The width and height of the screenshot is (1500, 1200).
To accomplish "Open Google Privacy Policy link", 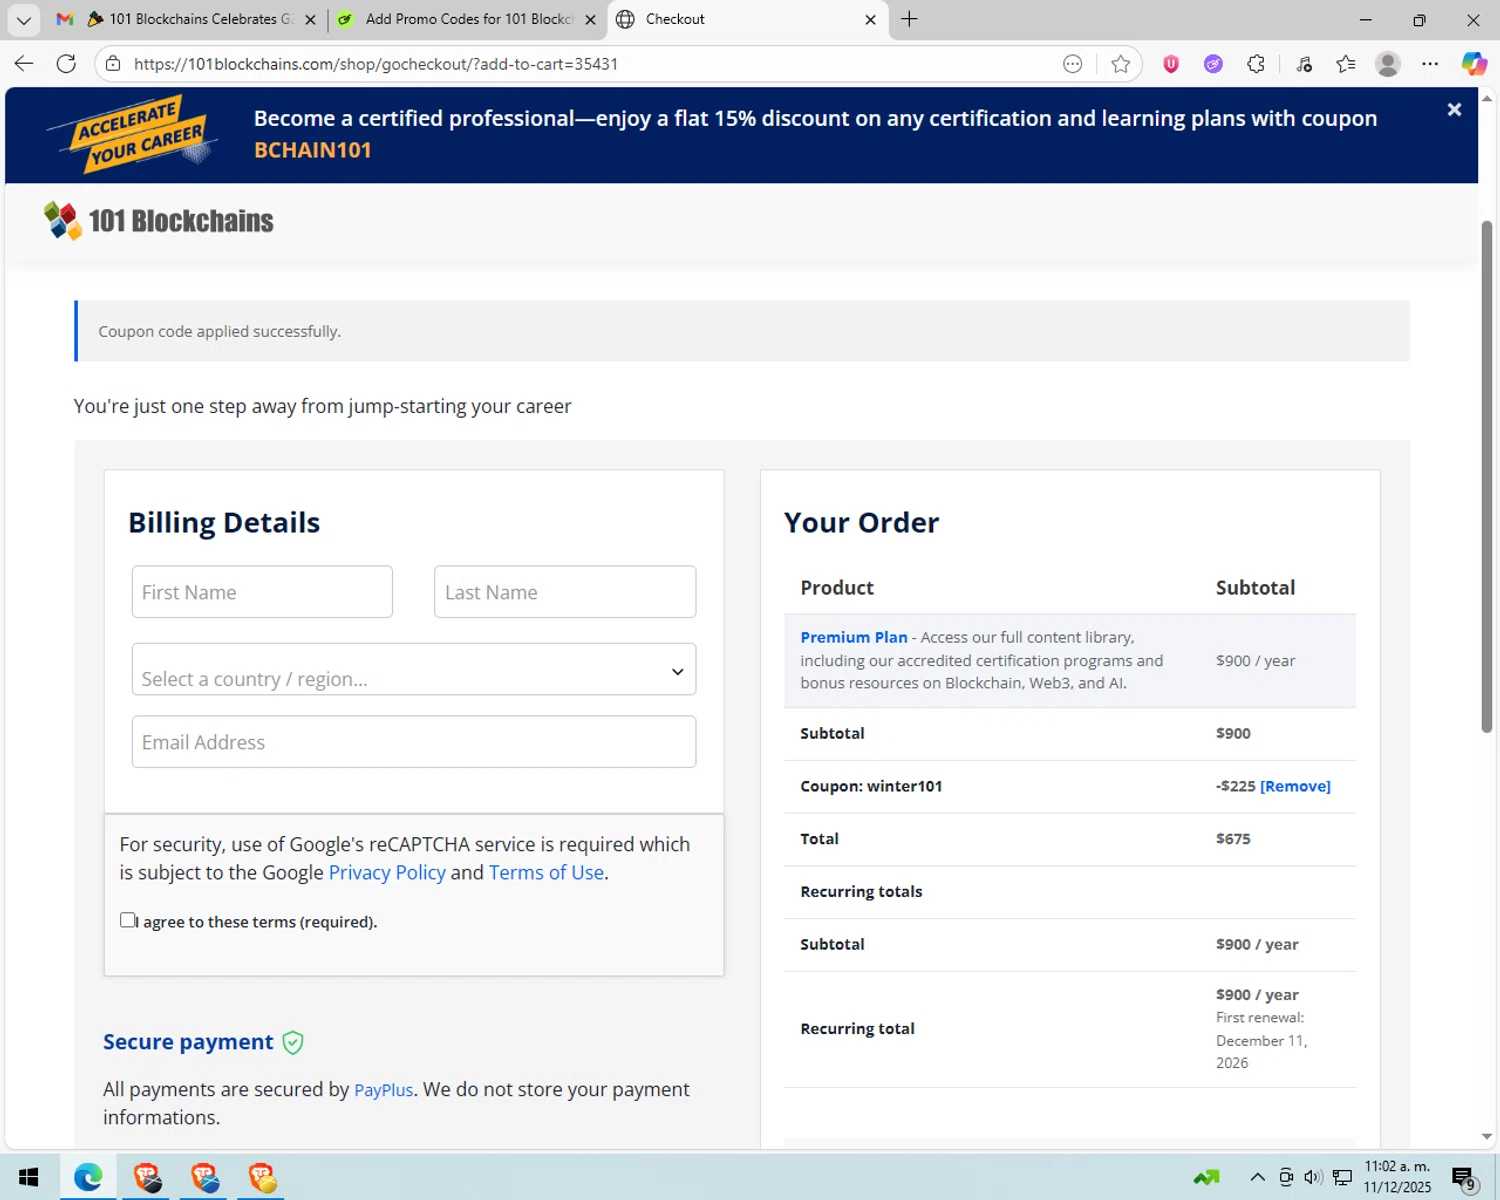I will pyautogui.click(x=387, y=872).
